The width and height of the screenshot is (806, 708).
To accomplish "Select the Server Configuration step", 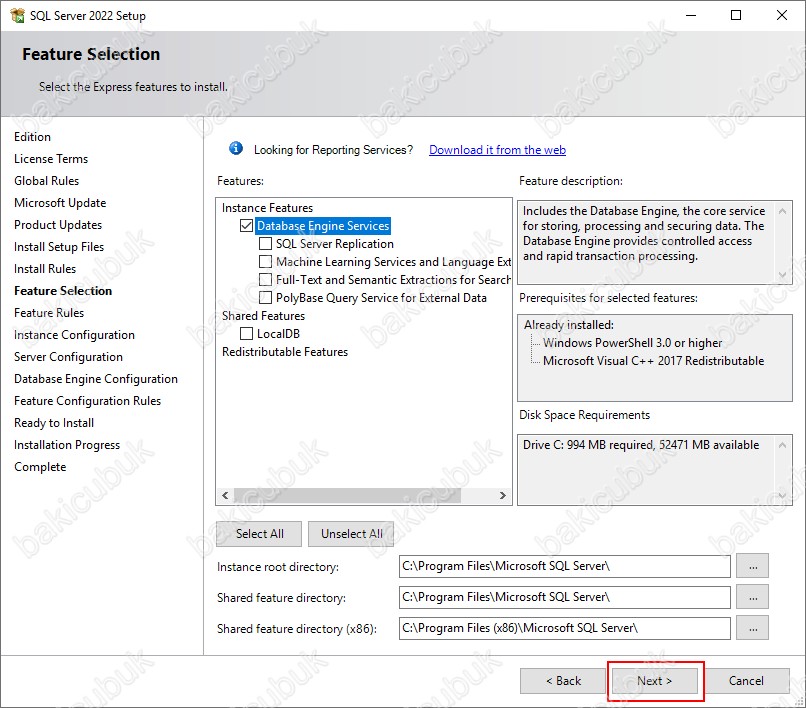I will pyautogui.click(x=68, y=357).
